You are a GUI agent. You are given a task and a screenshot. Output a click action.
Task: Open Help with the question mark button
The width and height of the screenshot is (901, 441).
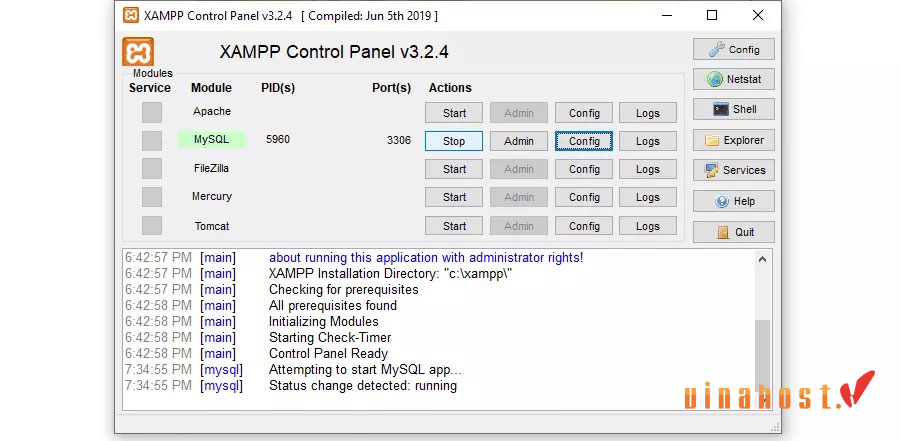click(x=734, y=201)
